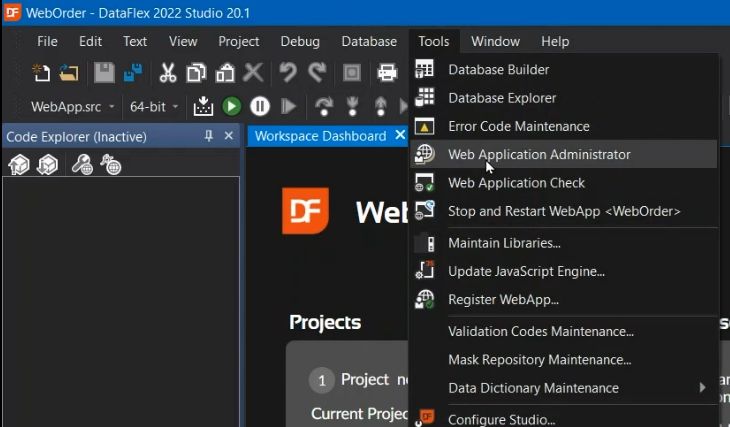
Task: Click the Save All icon
Action: 133,73
